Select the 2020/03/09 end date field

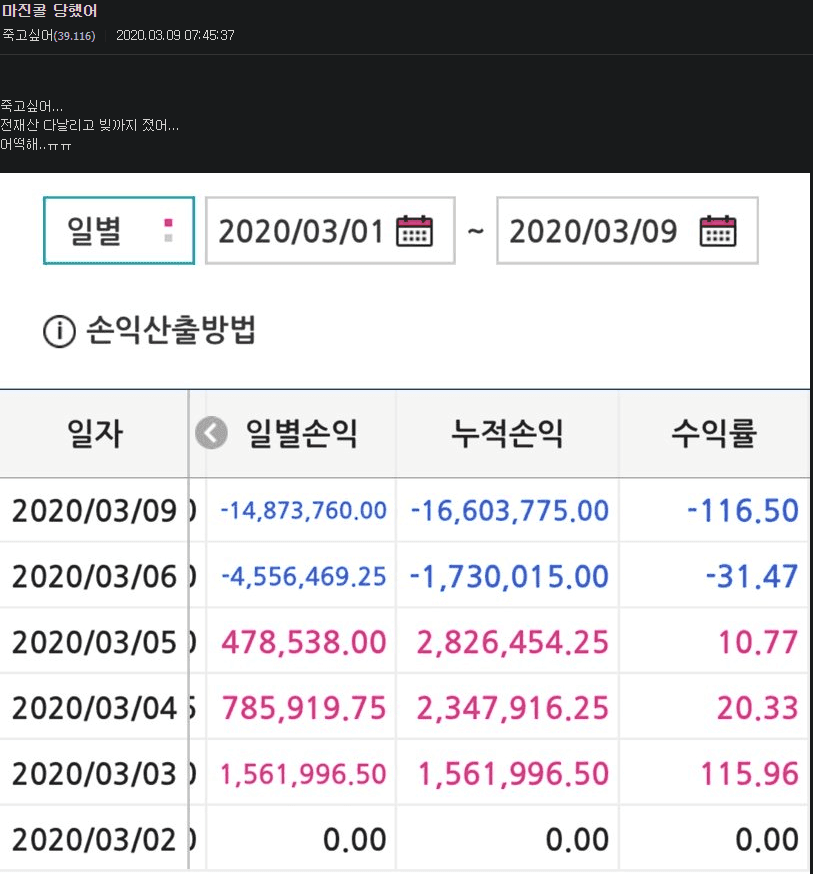593,231
